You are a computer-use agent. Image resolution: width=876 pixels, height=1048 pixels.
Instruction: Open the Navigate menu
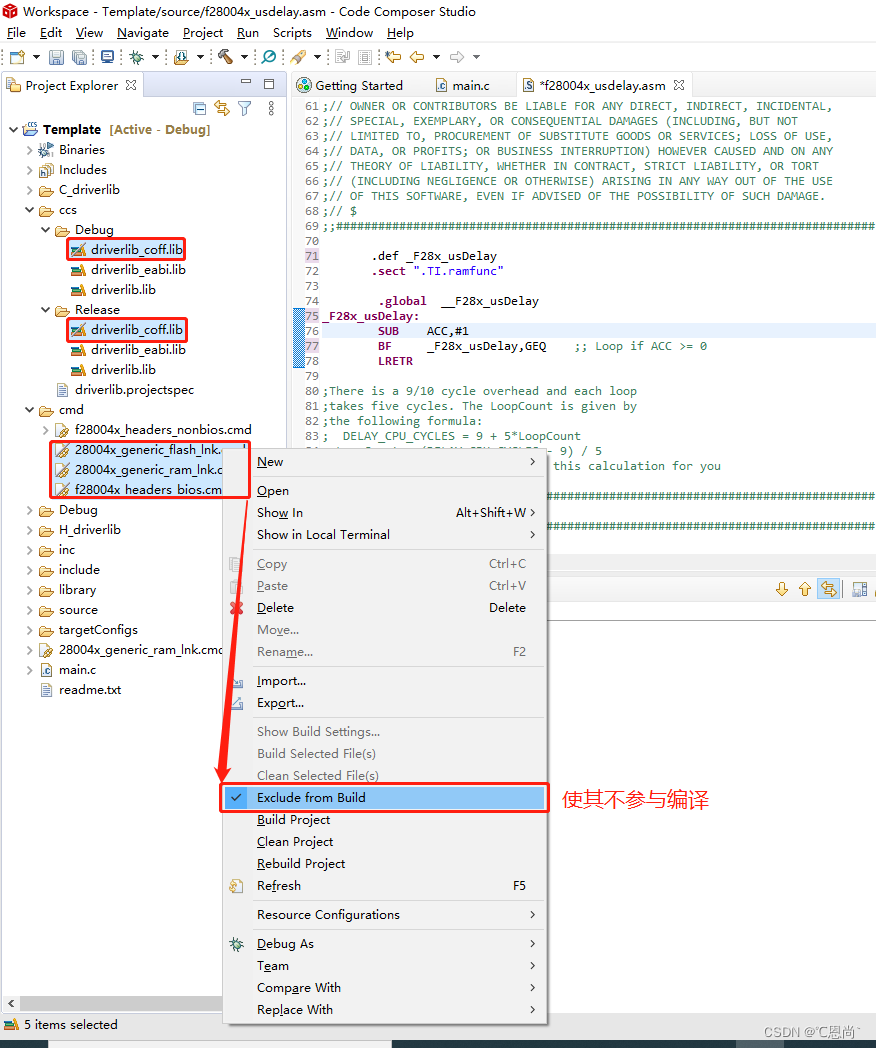[x=143, y=33]
